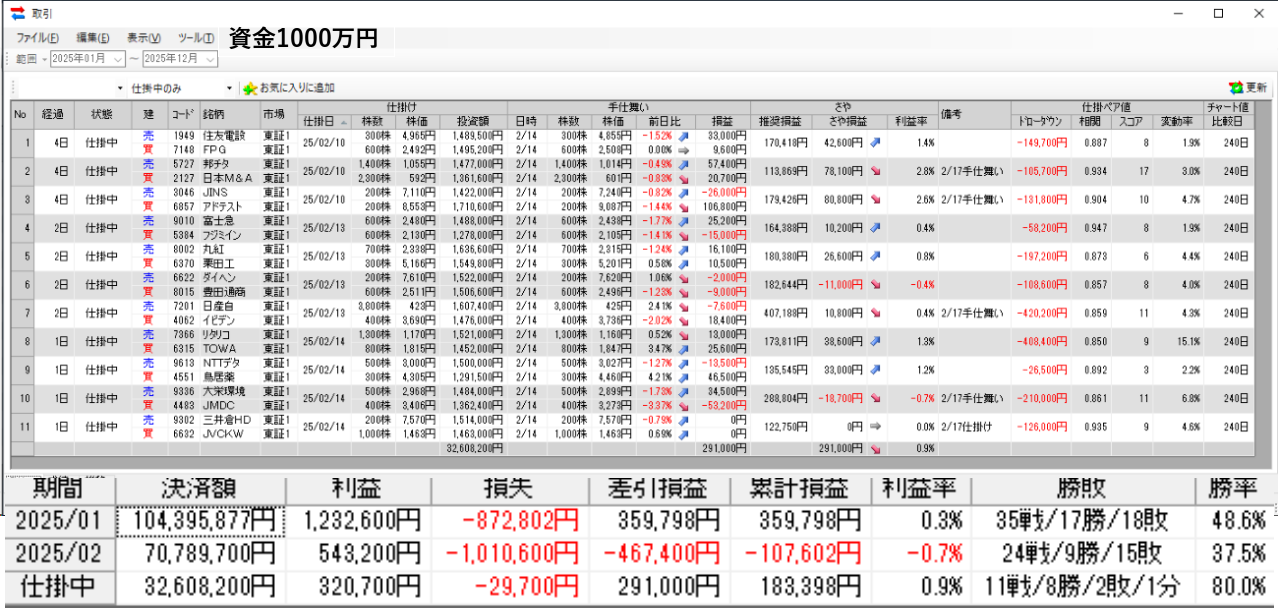The height and width of the screenshot is (608, 1278).
Task: Click the vertical scrollbar right of the table
Action: tap(1262, 280)
